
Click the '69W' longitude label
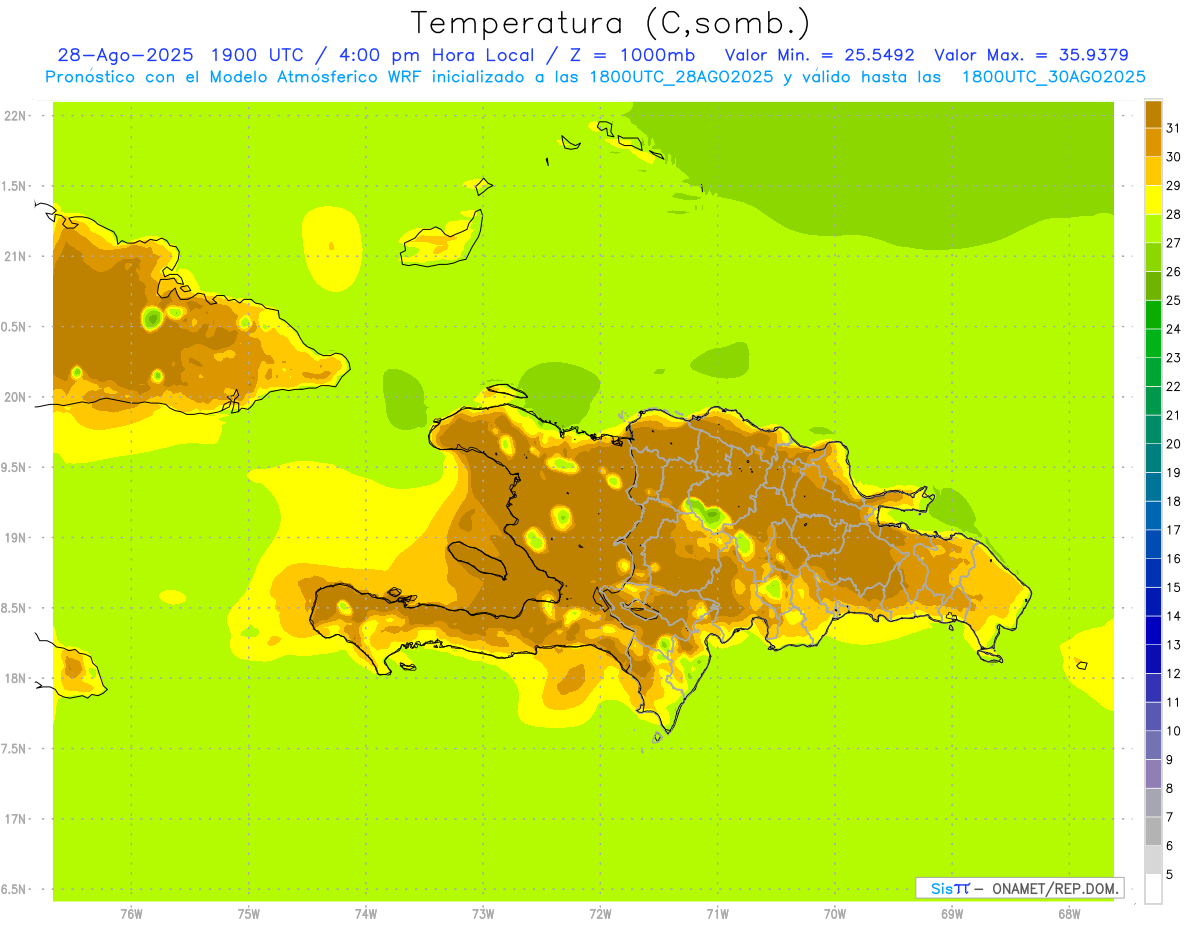point(952,913)
